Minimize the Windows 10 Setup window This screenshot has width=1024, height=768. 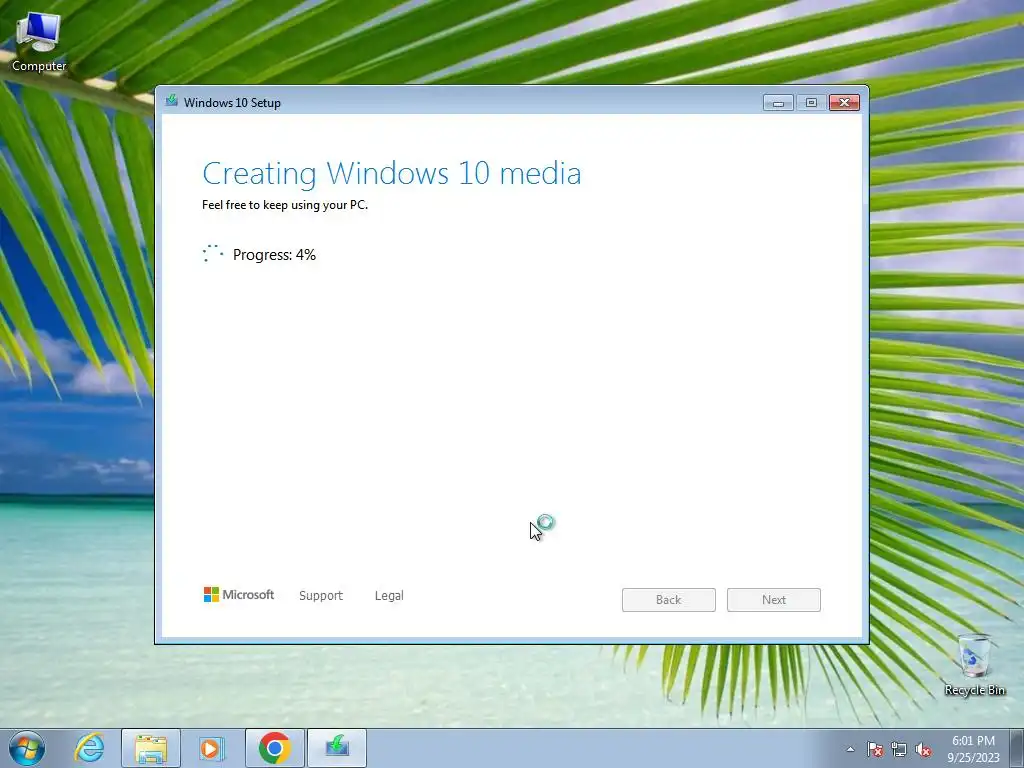(778, 103)
